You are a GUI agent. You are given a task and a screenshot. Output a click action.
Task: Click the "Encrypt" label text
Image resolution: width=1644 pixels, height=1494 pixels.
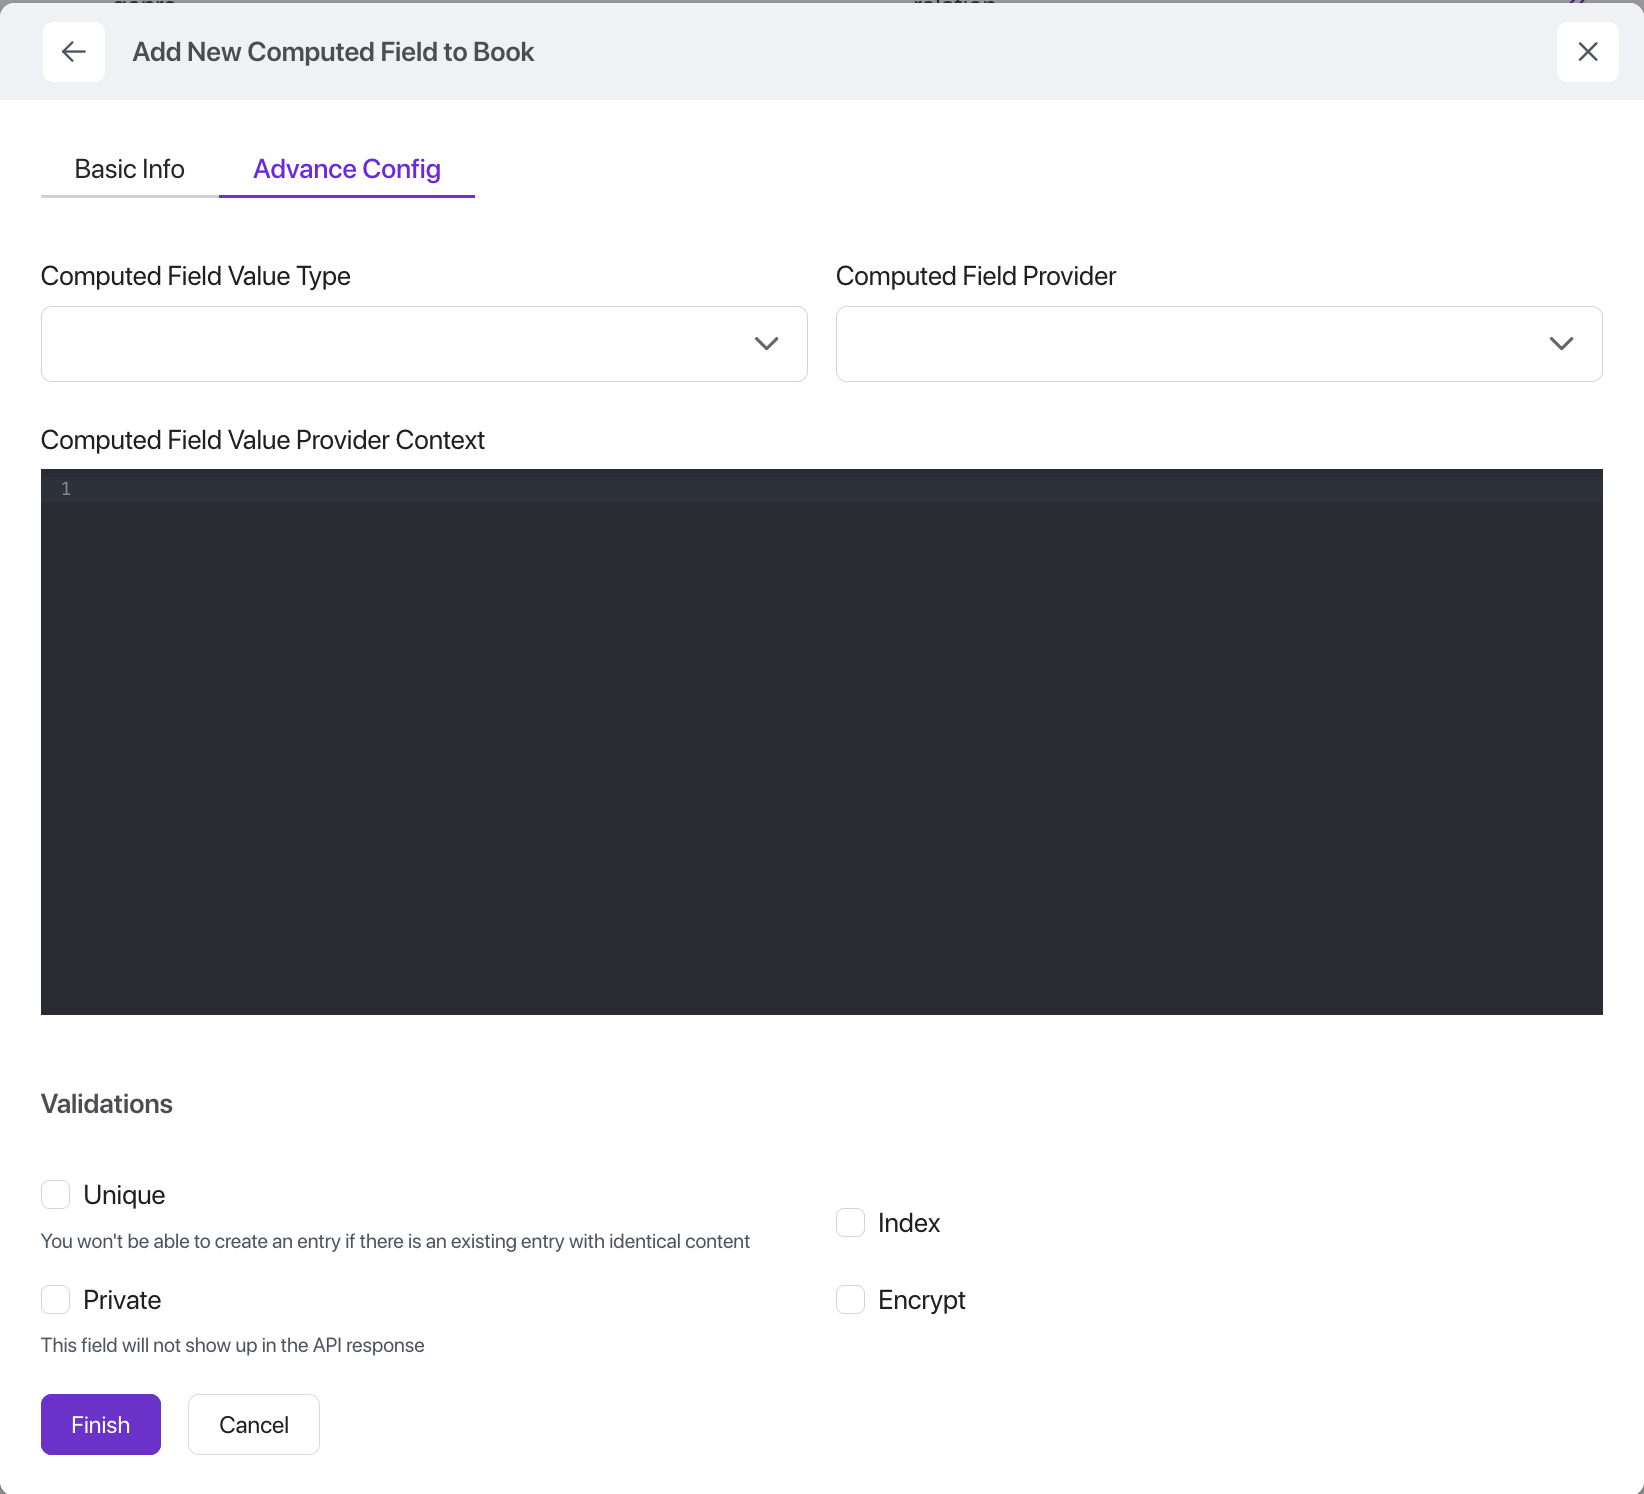tap(921, 1300)
